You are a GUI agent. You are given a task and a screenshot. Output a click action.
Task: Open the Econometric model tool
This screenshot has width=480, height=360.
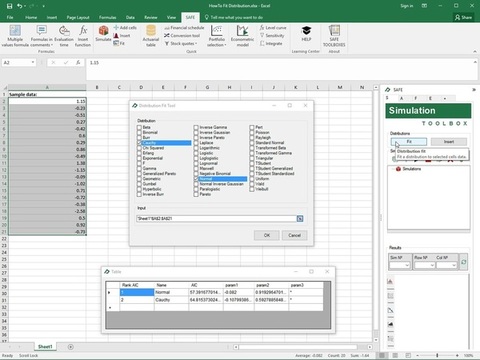(x=242, y=36)
